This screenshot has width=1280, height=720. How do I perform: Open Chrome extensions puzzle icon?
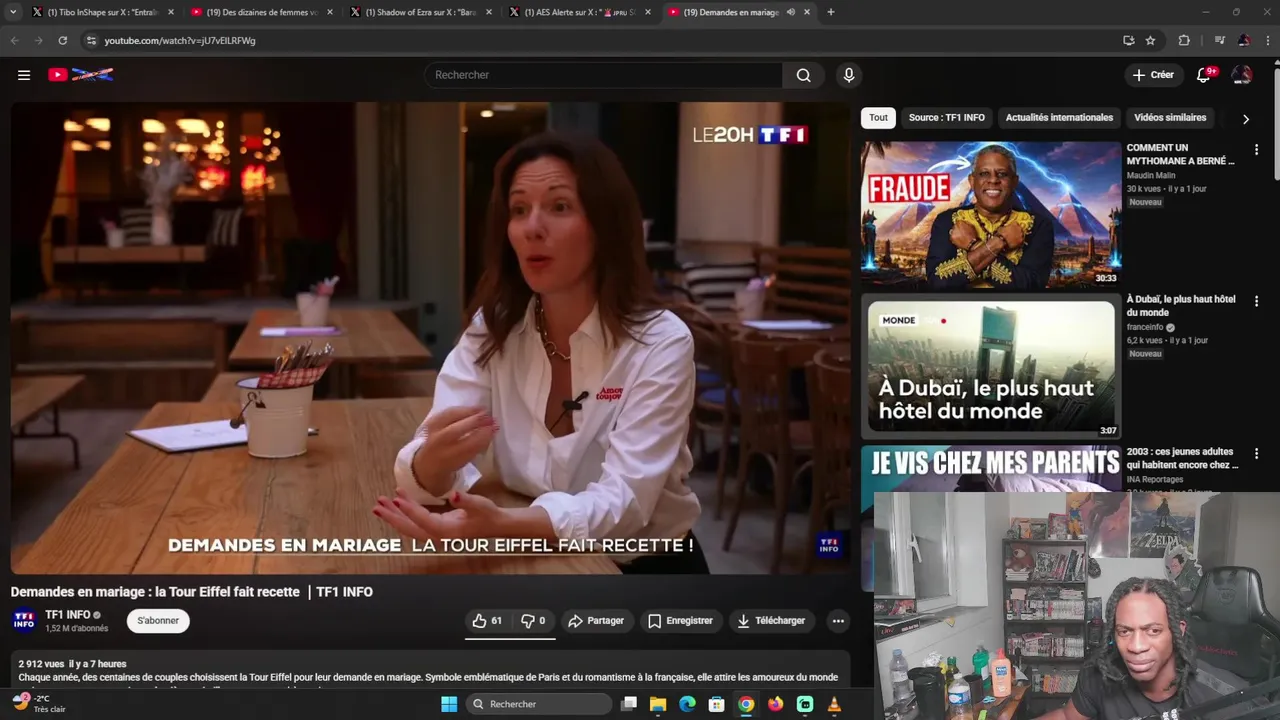pyautogui.click(x=1184, y=40)
